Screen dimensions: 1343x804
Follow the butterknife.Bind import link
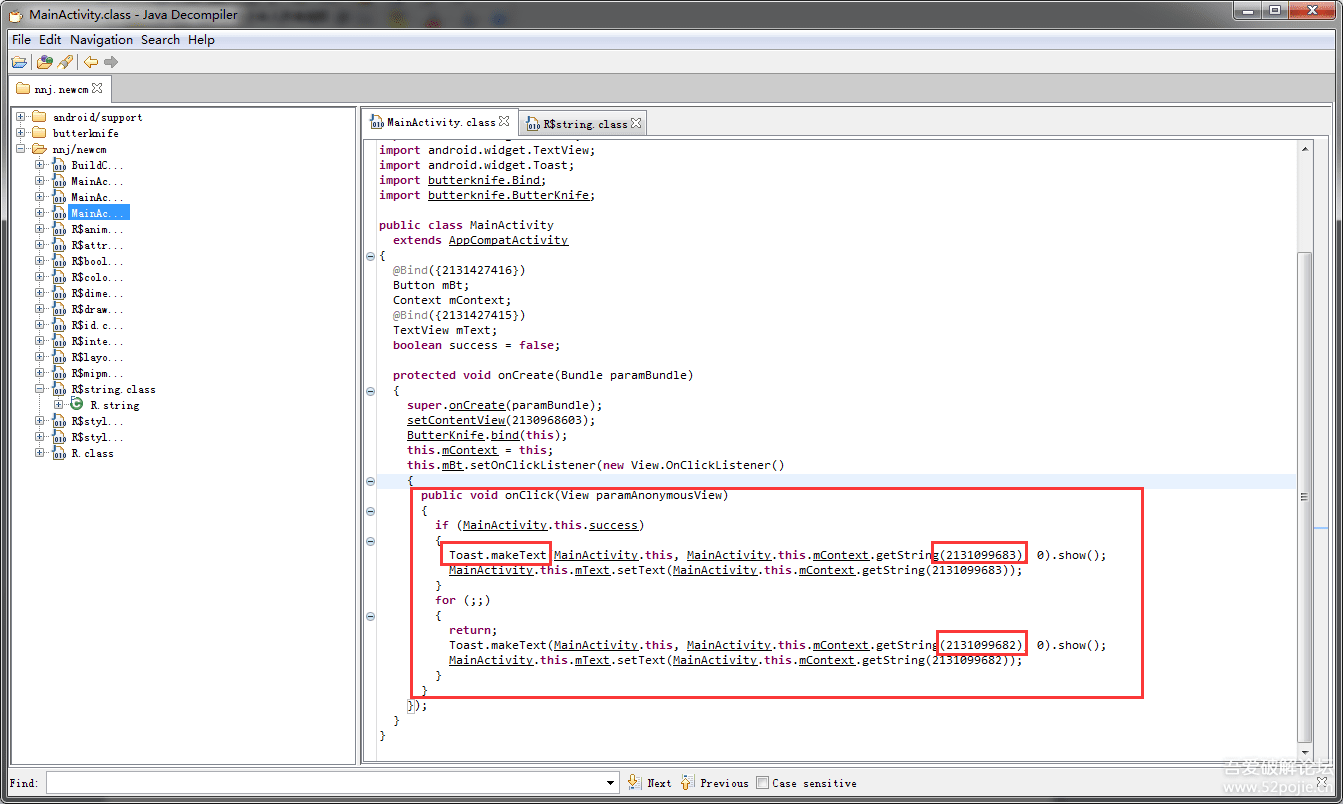tap(485, 180)
